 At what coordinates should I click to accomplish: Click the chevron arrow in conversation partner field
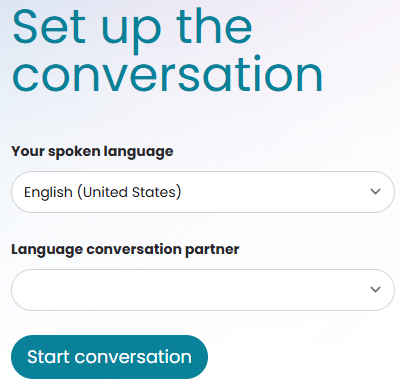[x=375, y=289]
